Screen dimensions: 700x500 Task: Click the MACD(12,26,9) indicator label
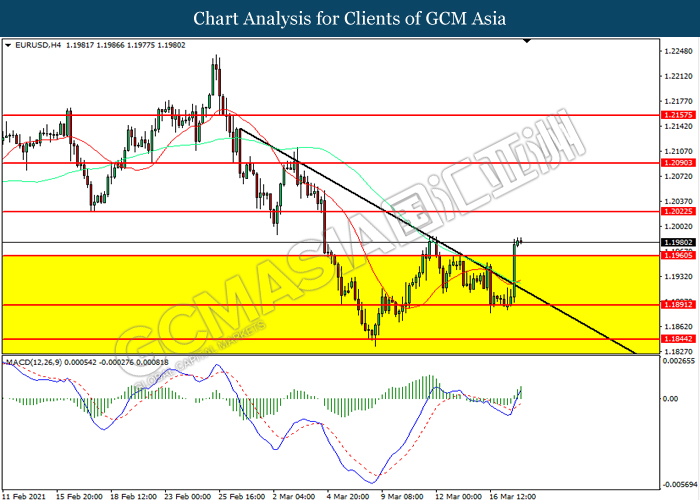(34, 362)
